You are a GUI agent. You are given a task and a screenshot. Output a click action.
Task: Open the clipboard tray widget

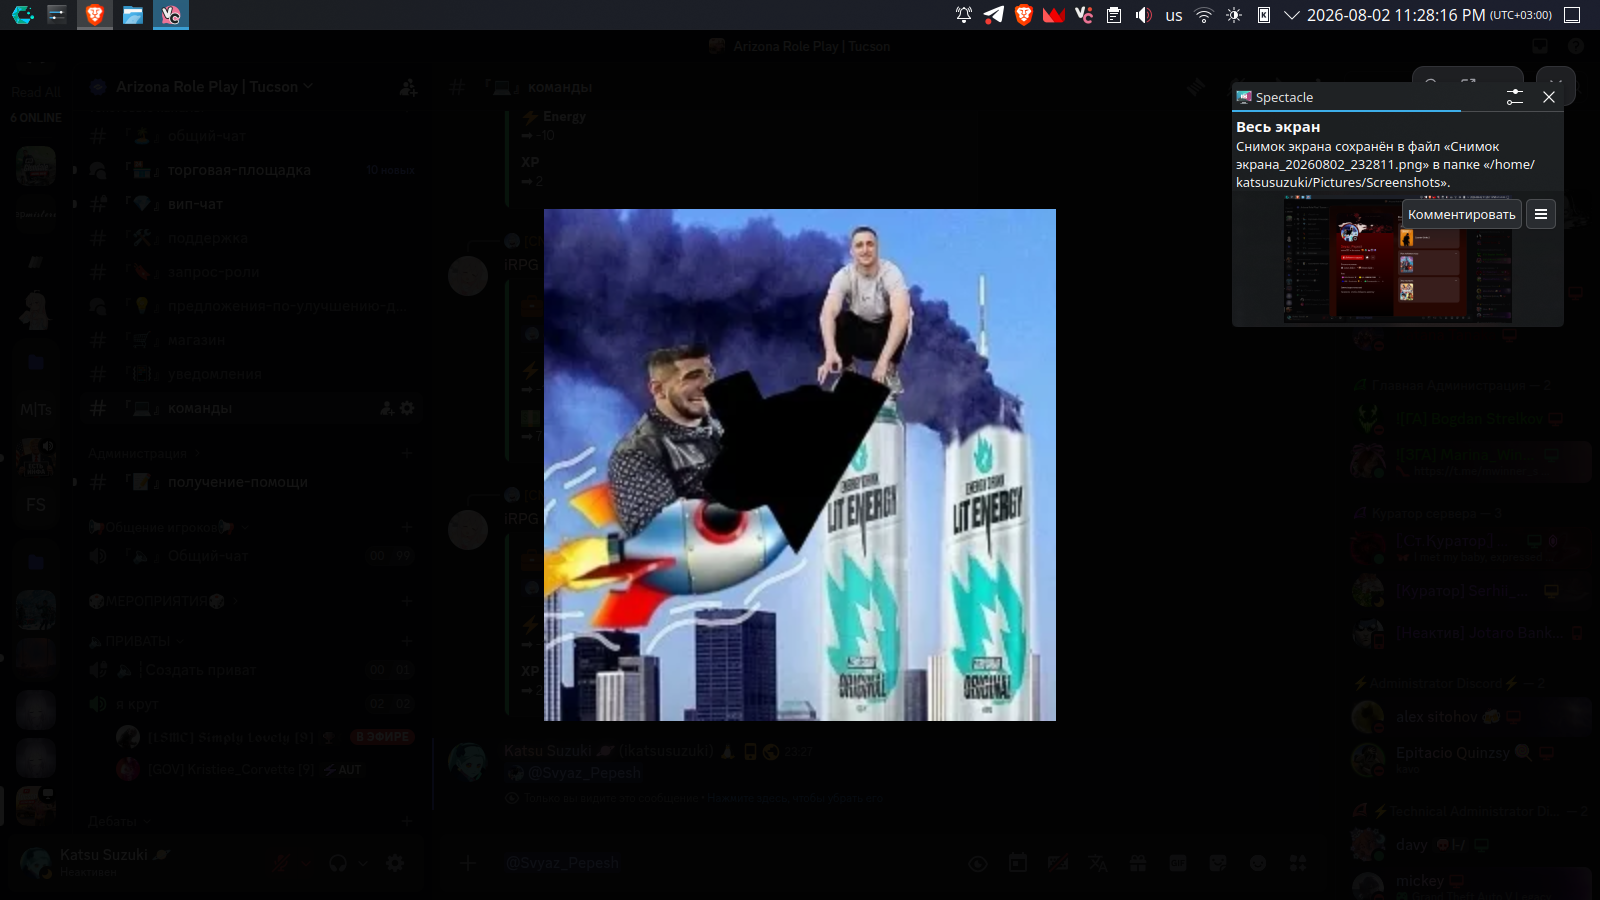(x=1113, y=15)
